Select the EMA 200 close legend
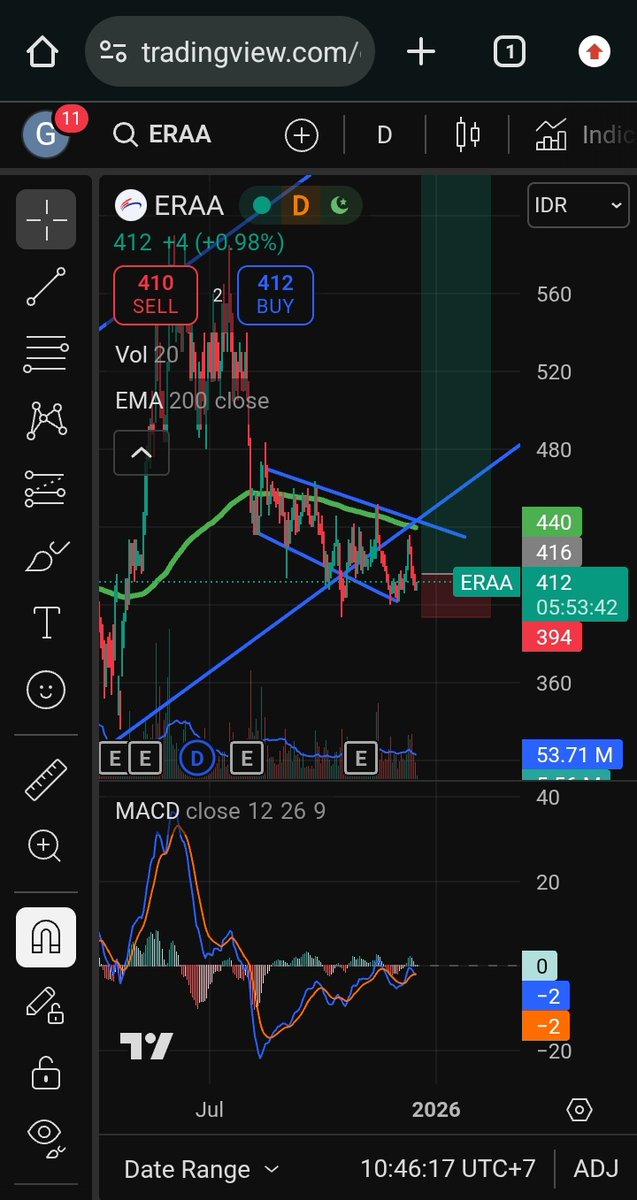The image size is (637, 1200). point(192,401)
